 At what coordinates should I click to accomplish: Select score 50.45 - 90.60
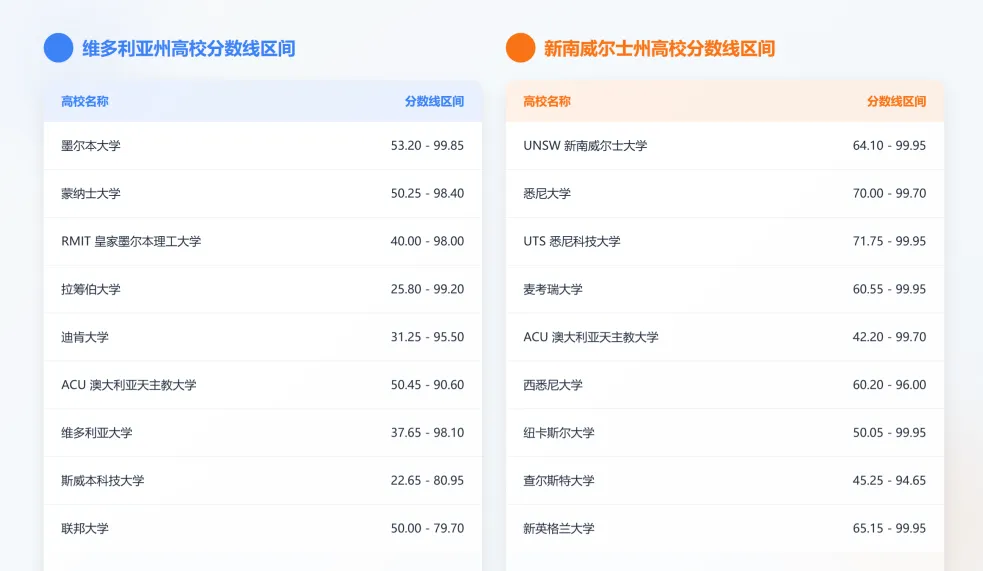click(428, 385)
